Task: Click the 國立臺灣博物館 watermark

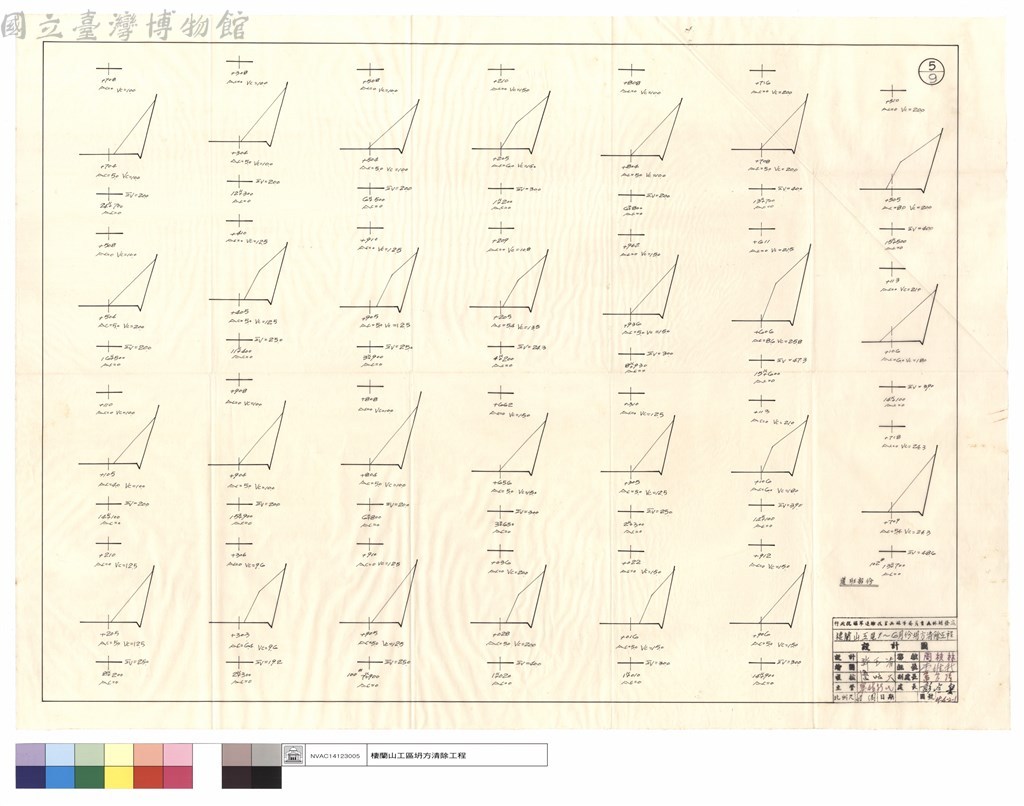Action: click(124, 26)
